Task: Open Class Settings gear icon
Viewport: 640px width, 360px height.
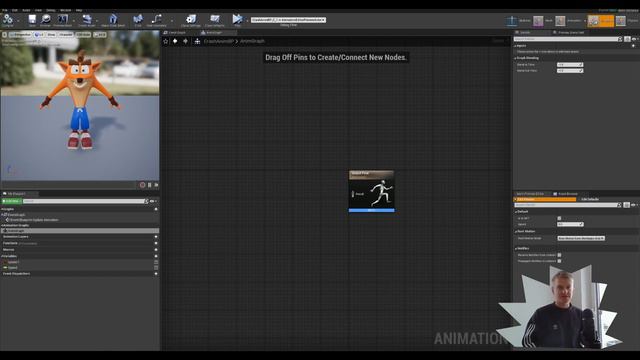Action: (191, 19)
